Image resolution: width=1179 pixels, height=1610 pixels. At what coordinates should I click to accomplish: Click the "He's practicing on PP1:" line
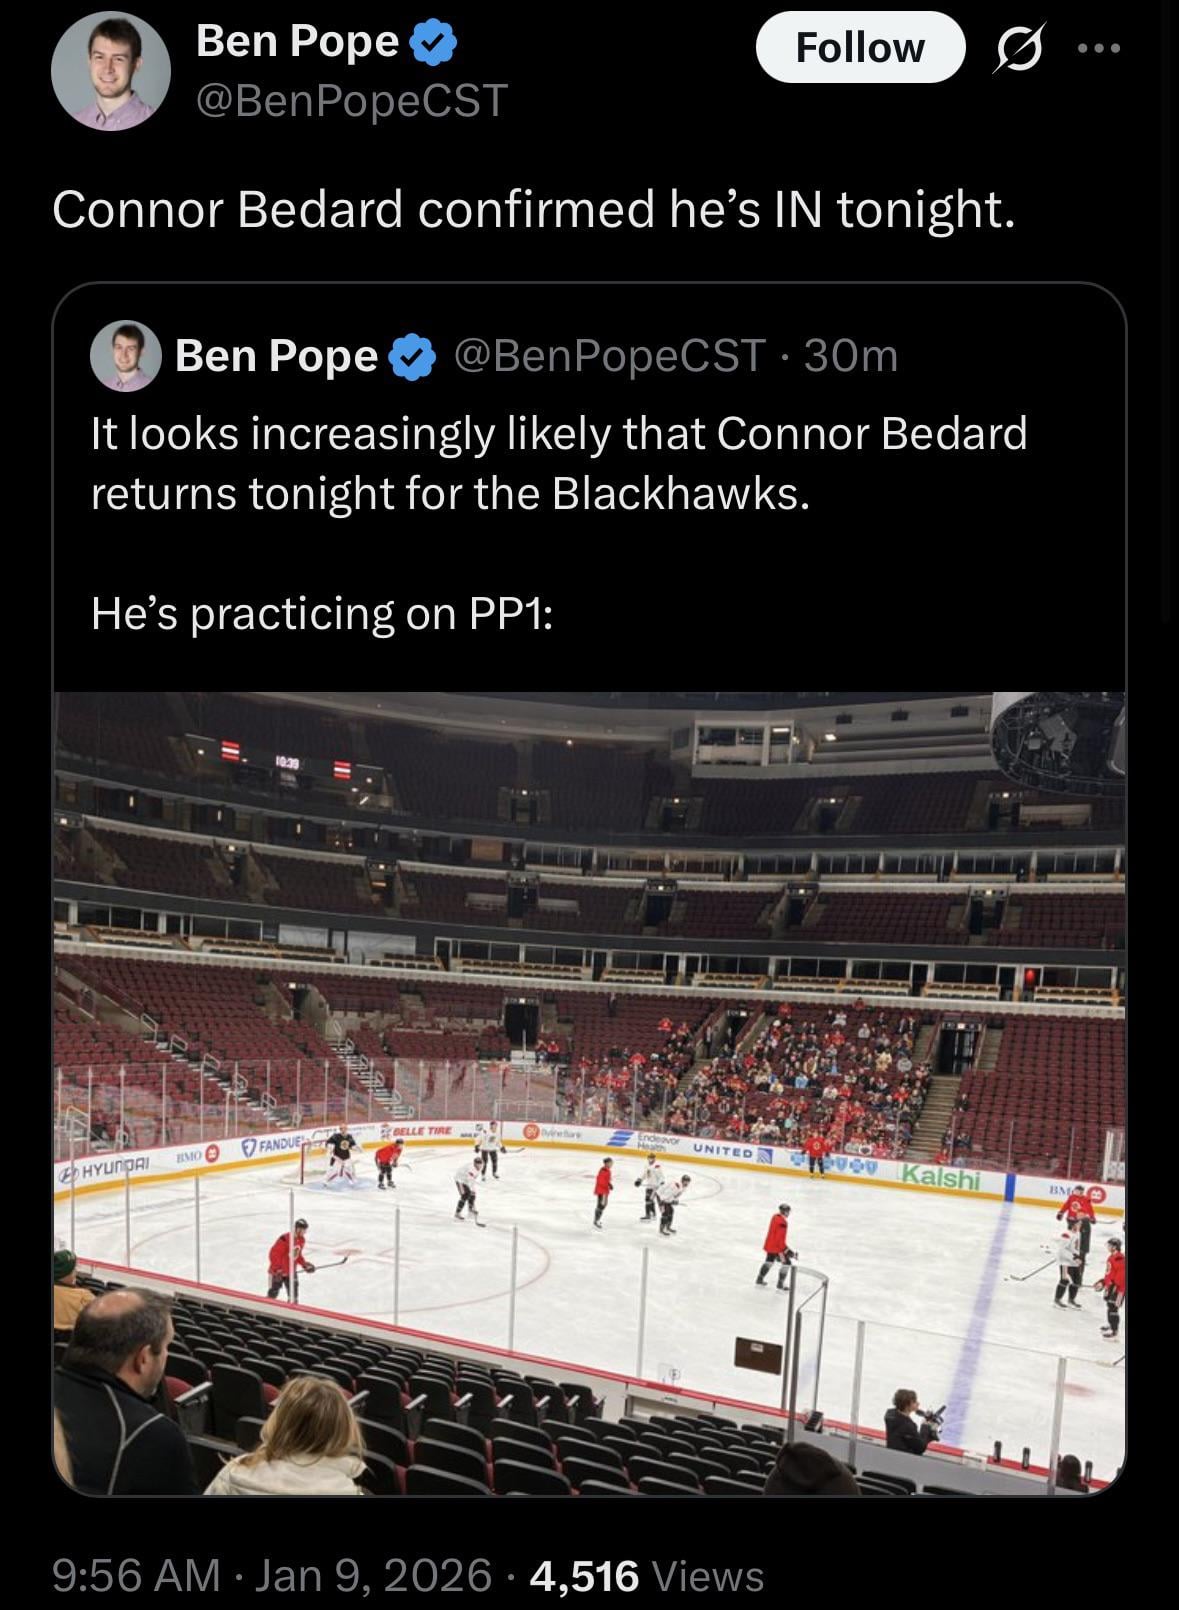pos(321,613)
